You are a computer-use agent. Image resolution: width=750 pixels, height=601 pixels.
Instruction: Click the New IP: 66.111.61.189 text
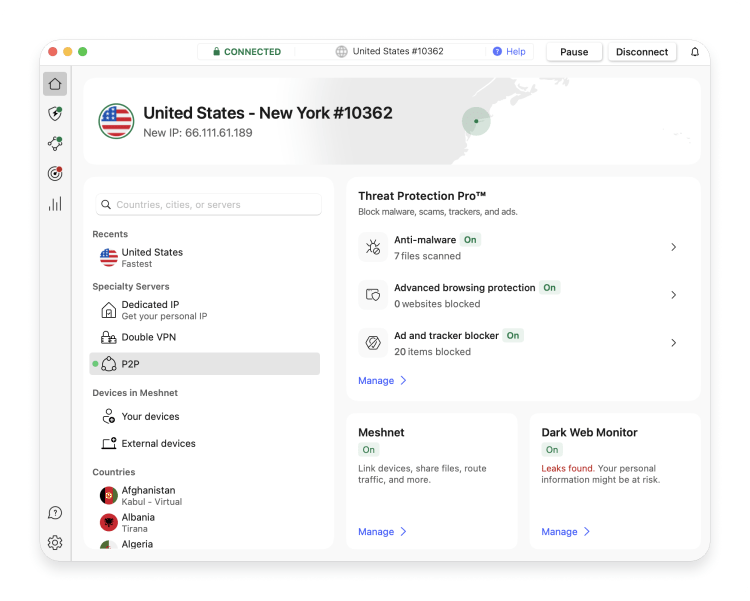coord(198,133)
